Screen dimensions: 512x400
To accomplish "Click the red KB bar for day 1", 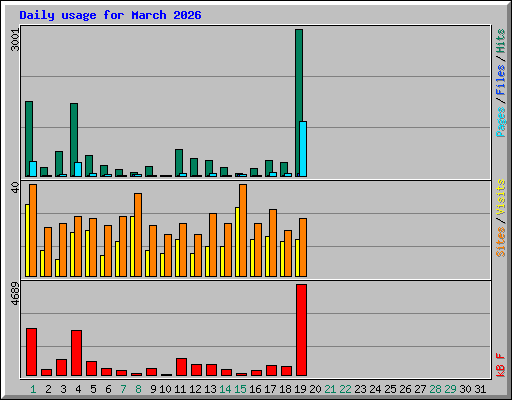I will pos(31,352).
